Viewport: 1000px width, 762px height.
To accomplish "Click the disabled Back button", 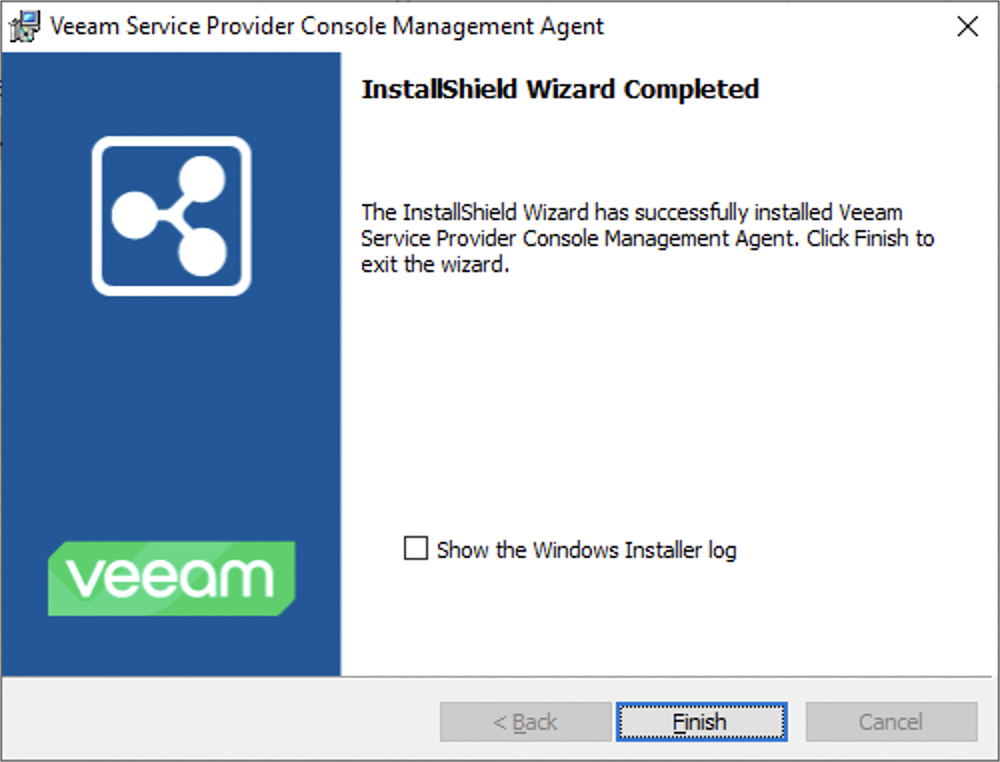I will pos(524,721).
